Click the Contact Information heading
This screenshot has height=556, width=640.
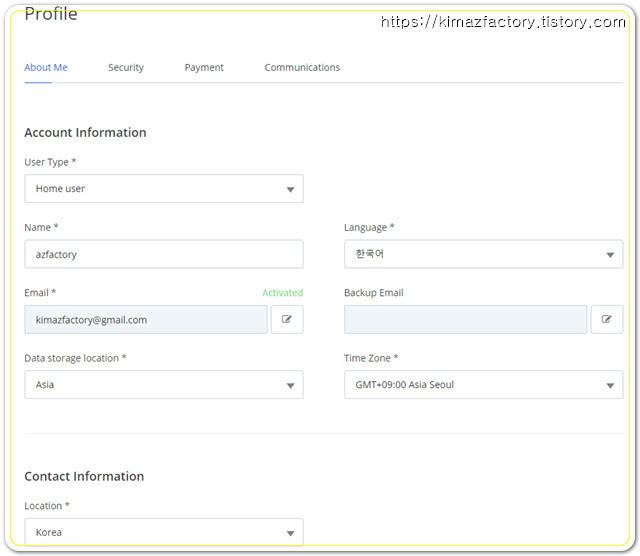[x=84, y=476]
